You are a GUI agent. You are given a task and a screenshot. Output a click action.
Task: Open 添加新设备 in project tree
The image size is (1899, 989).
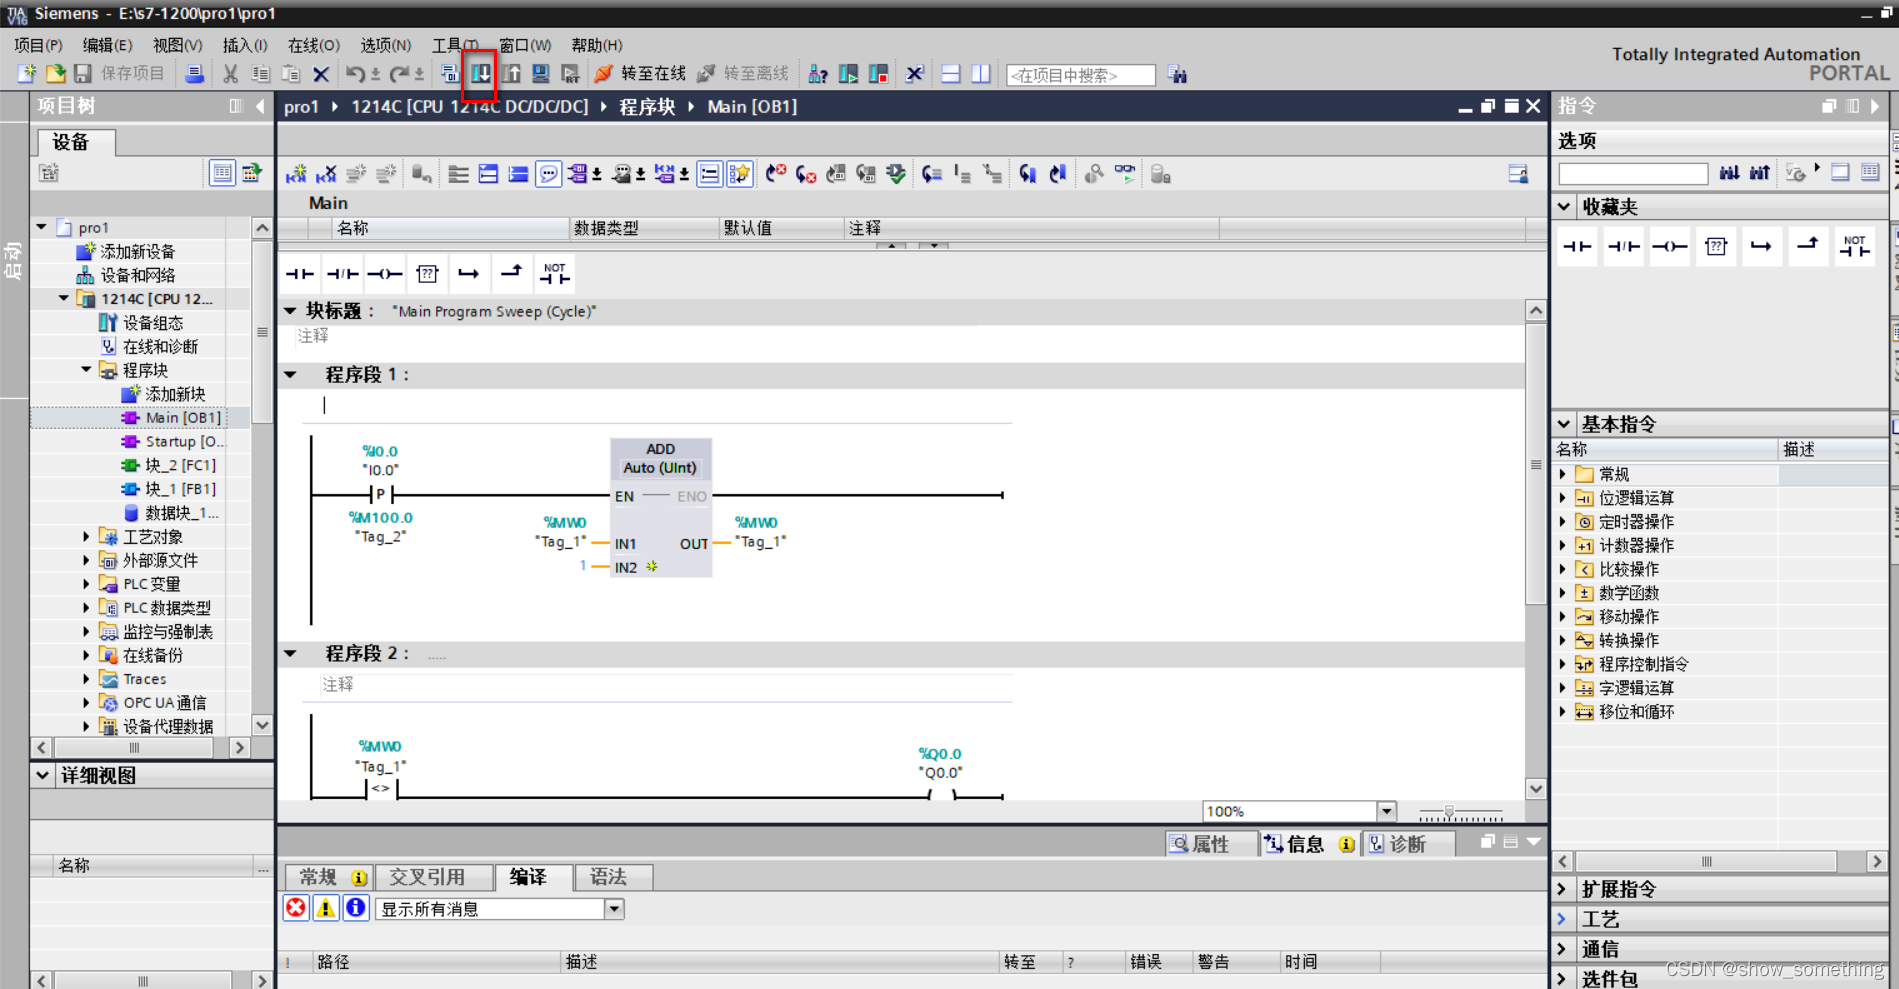pos(138,251)
